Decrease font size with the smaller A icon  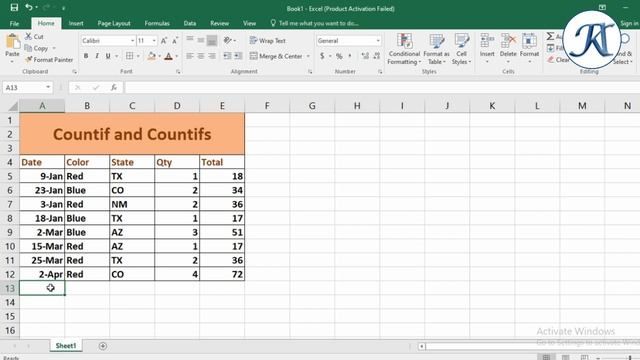[x=175, y=40]
